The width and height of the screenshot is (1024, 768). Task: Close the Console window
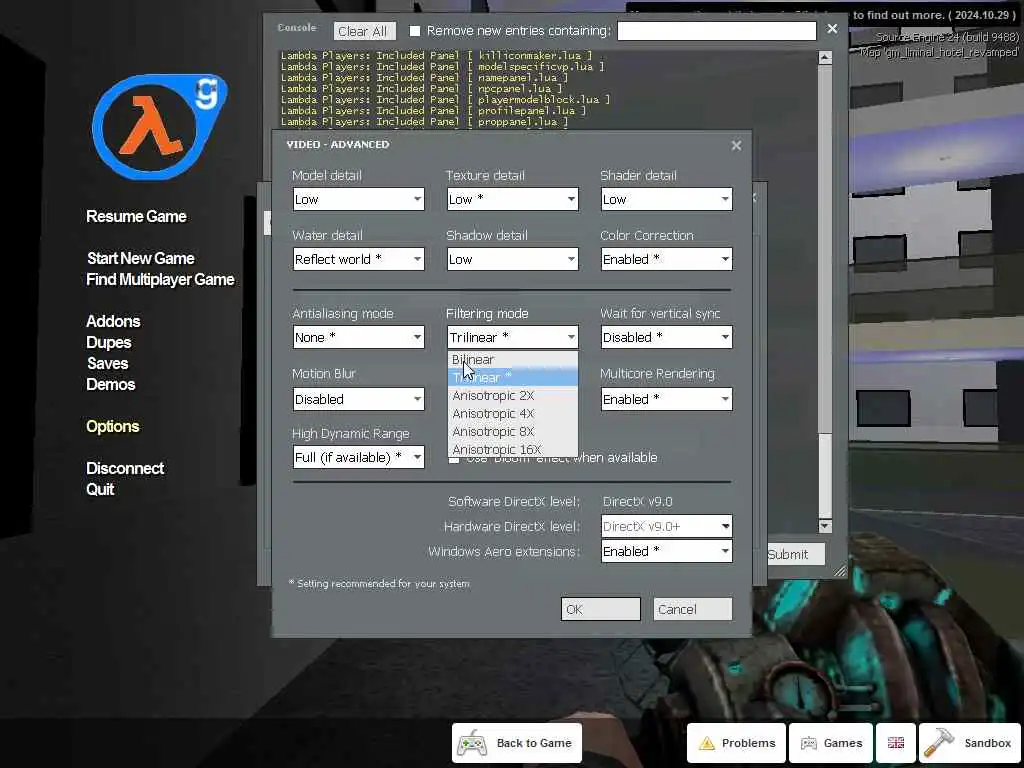832,29
